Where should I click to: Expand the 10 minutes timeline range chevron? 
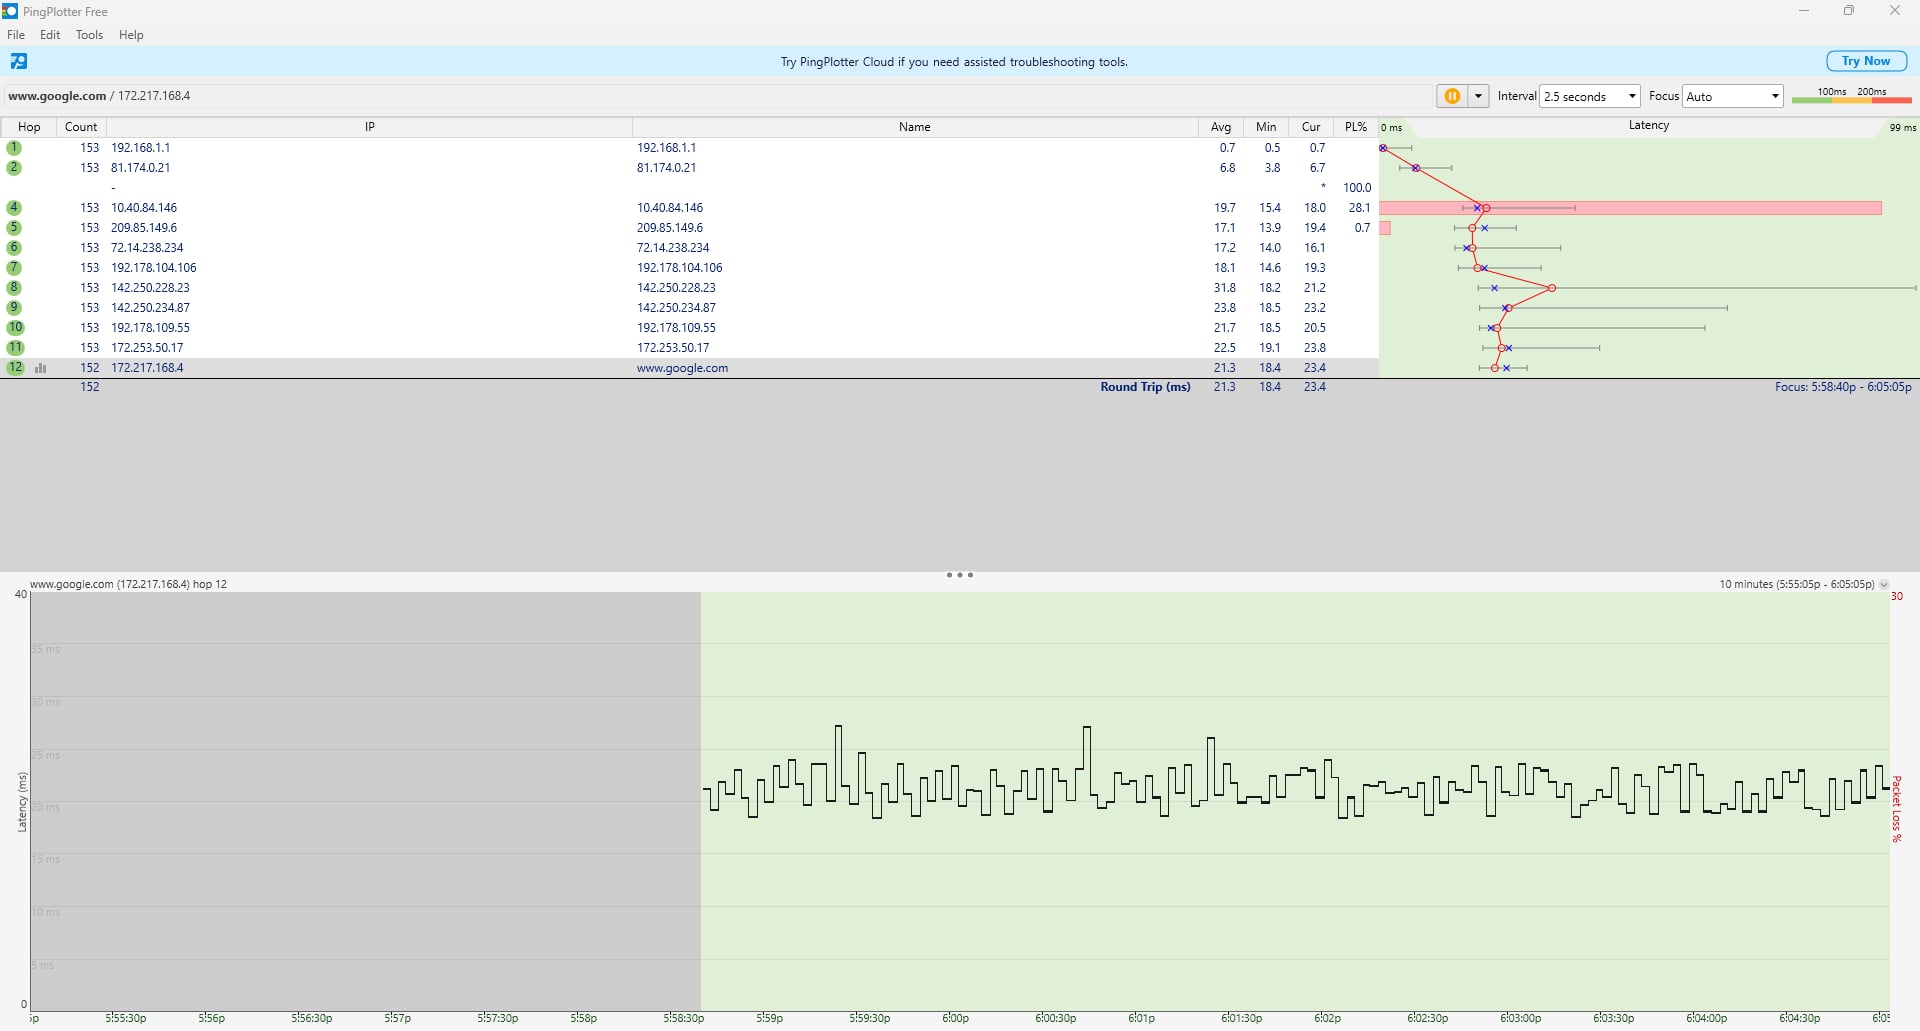coord(1884,585)
